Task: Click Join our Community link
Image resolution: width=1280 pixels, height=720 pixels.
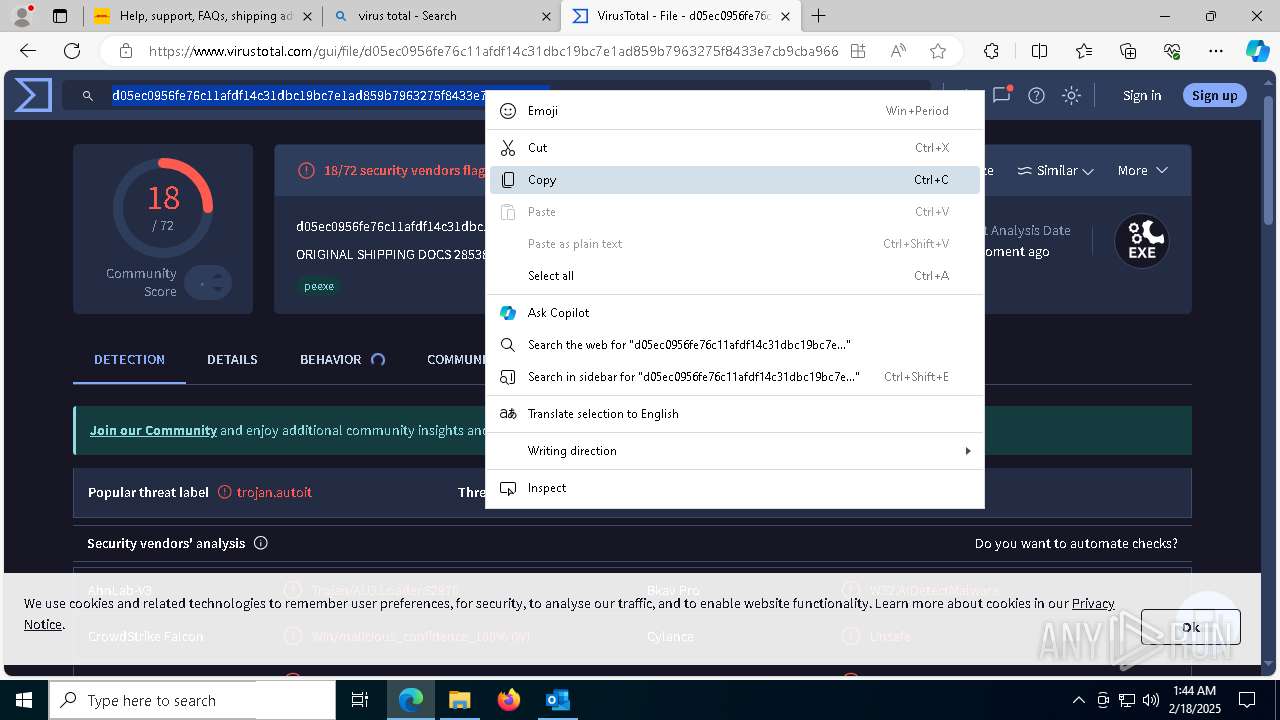Action: click(x=153, y=430)
